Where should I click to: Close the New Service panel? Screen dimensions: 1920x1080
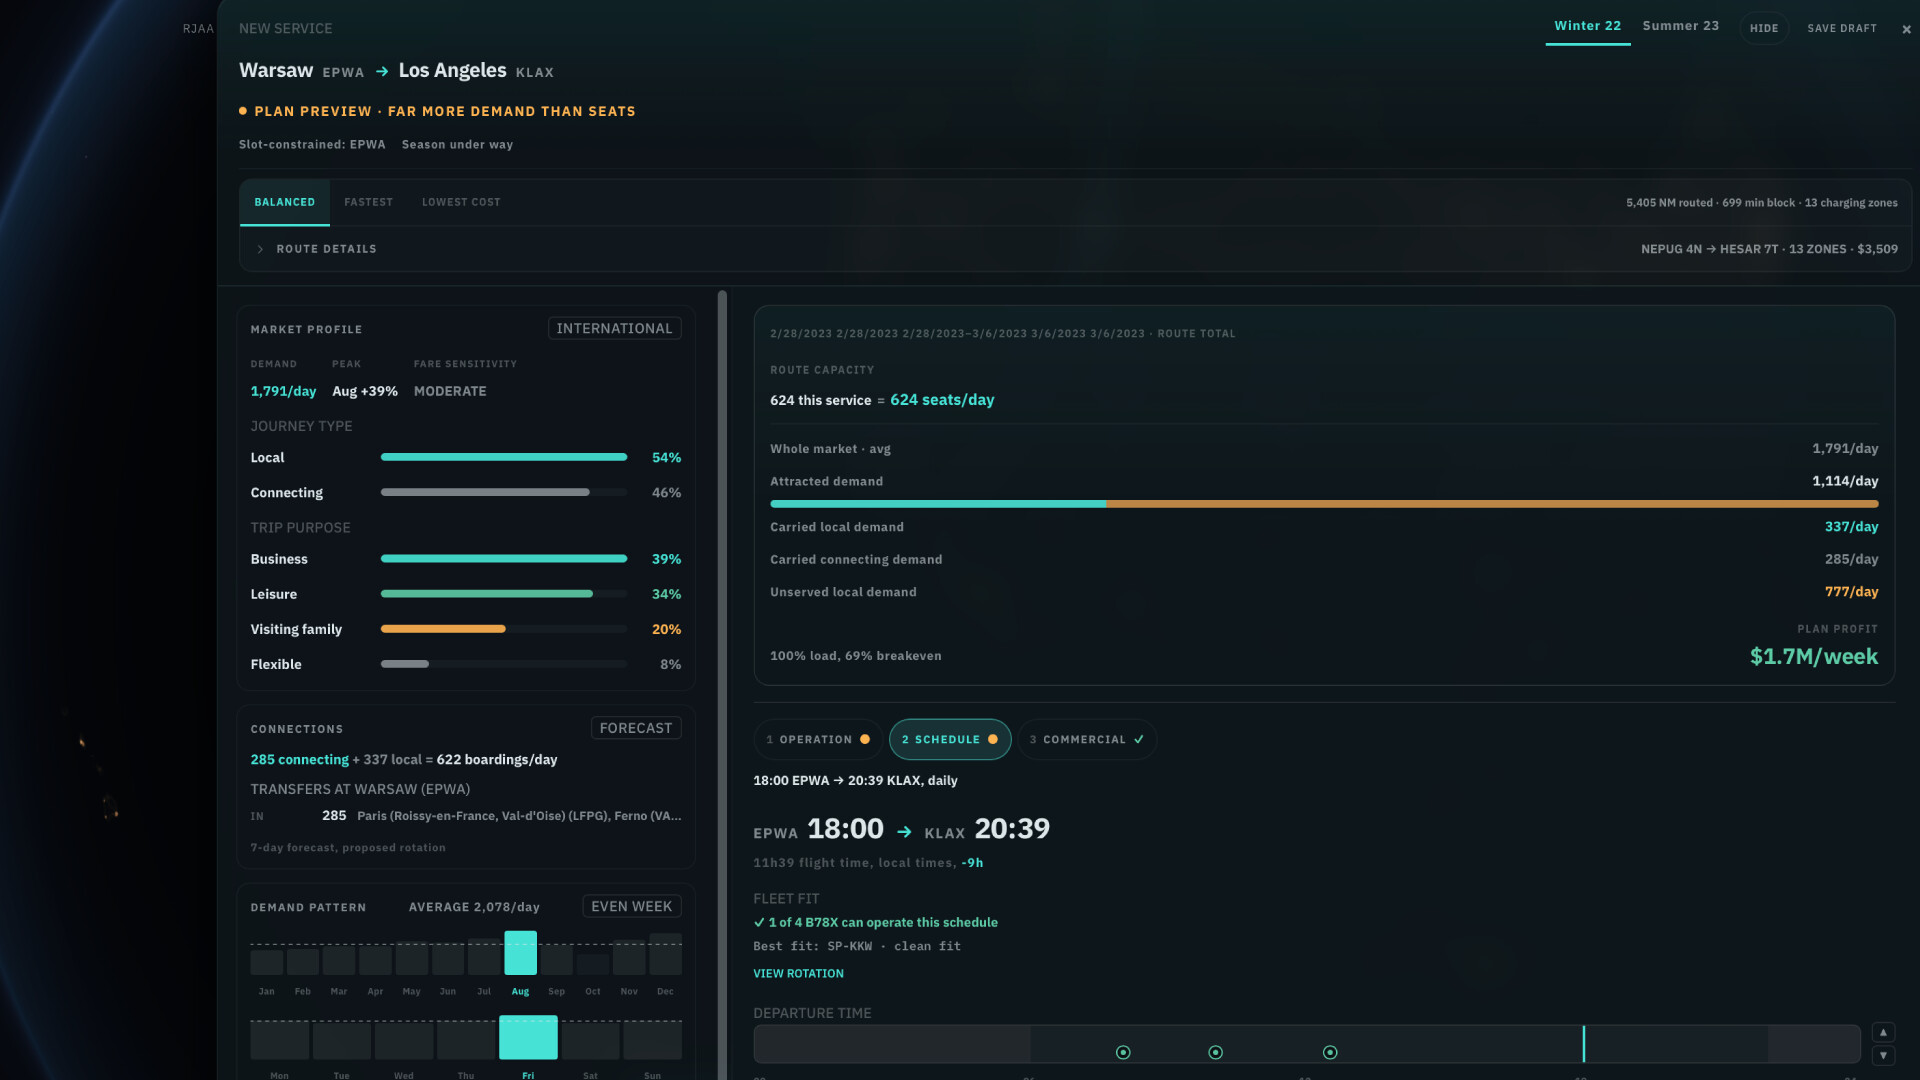[1906, 29]
